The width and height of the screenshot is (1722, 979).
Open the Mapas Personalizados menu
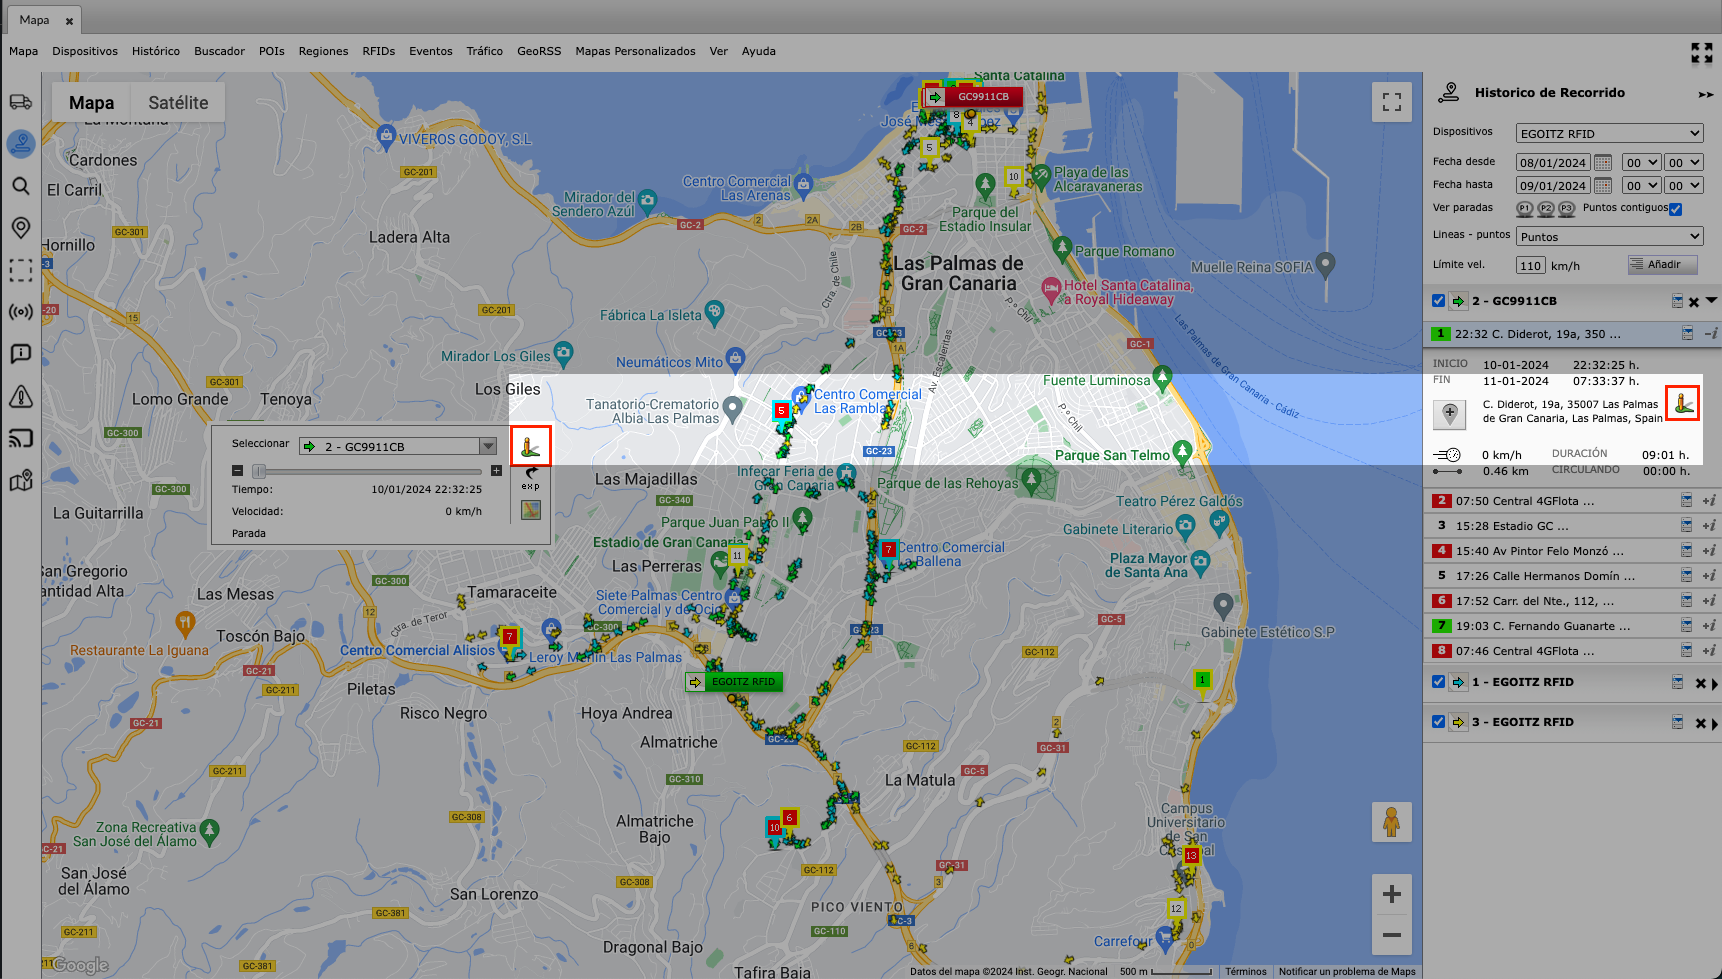[x=635, y=51]
